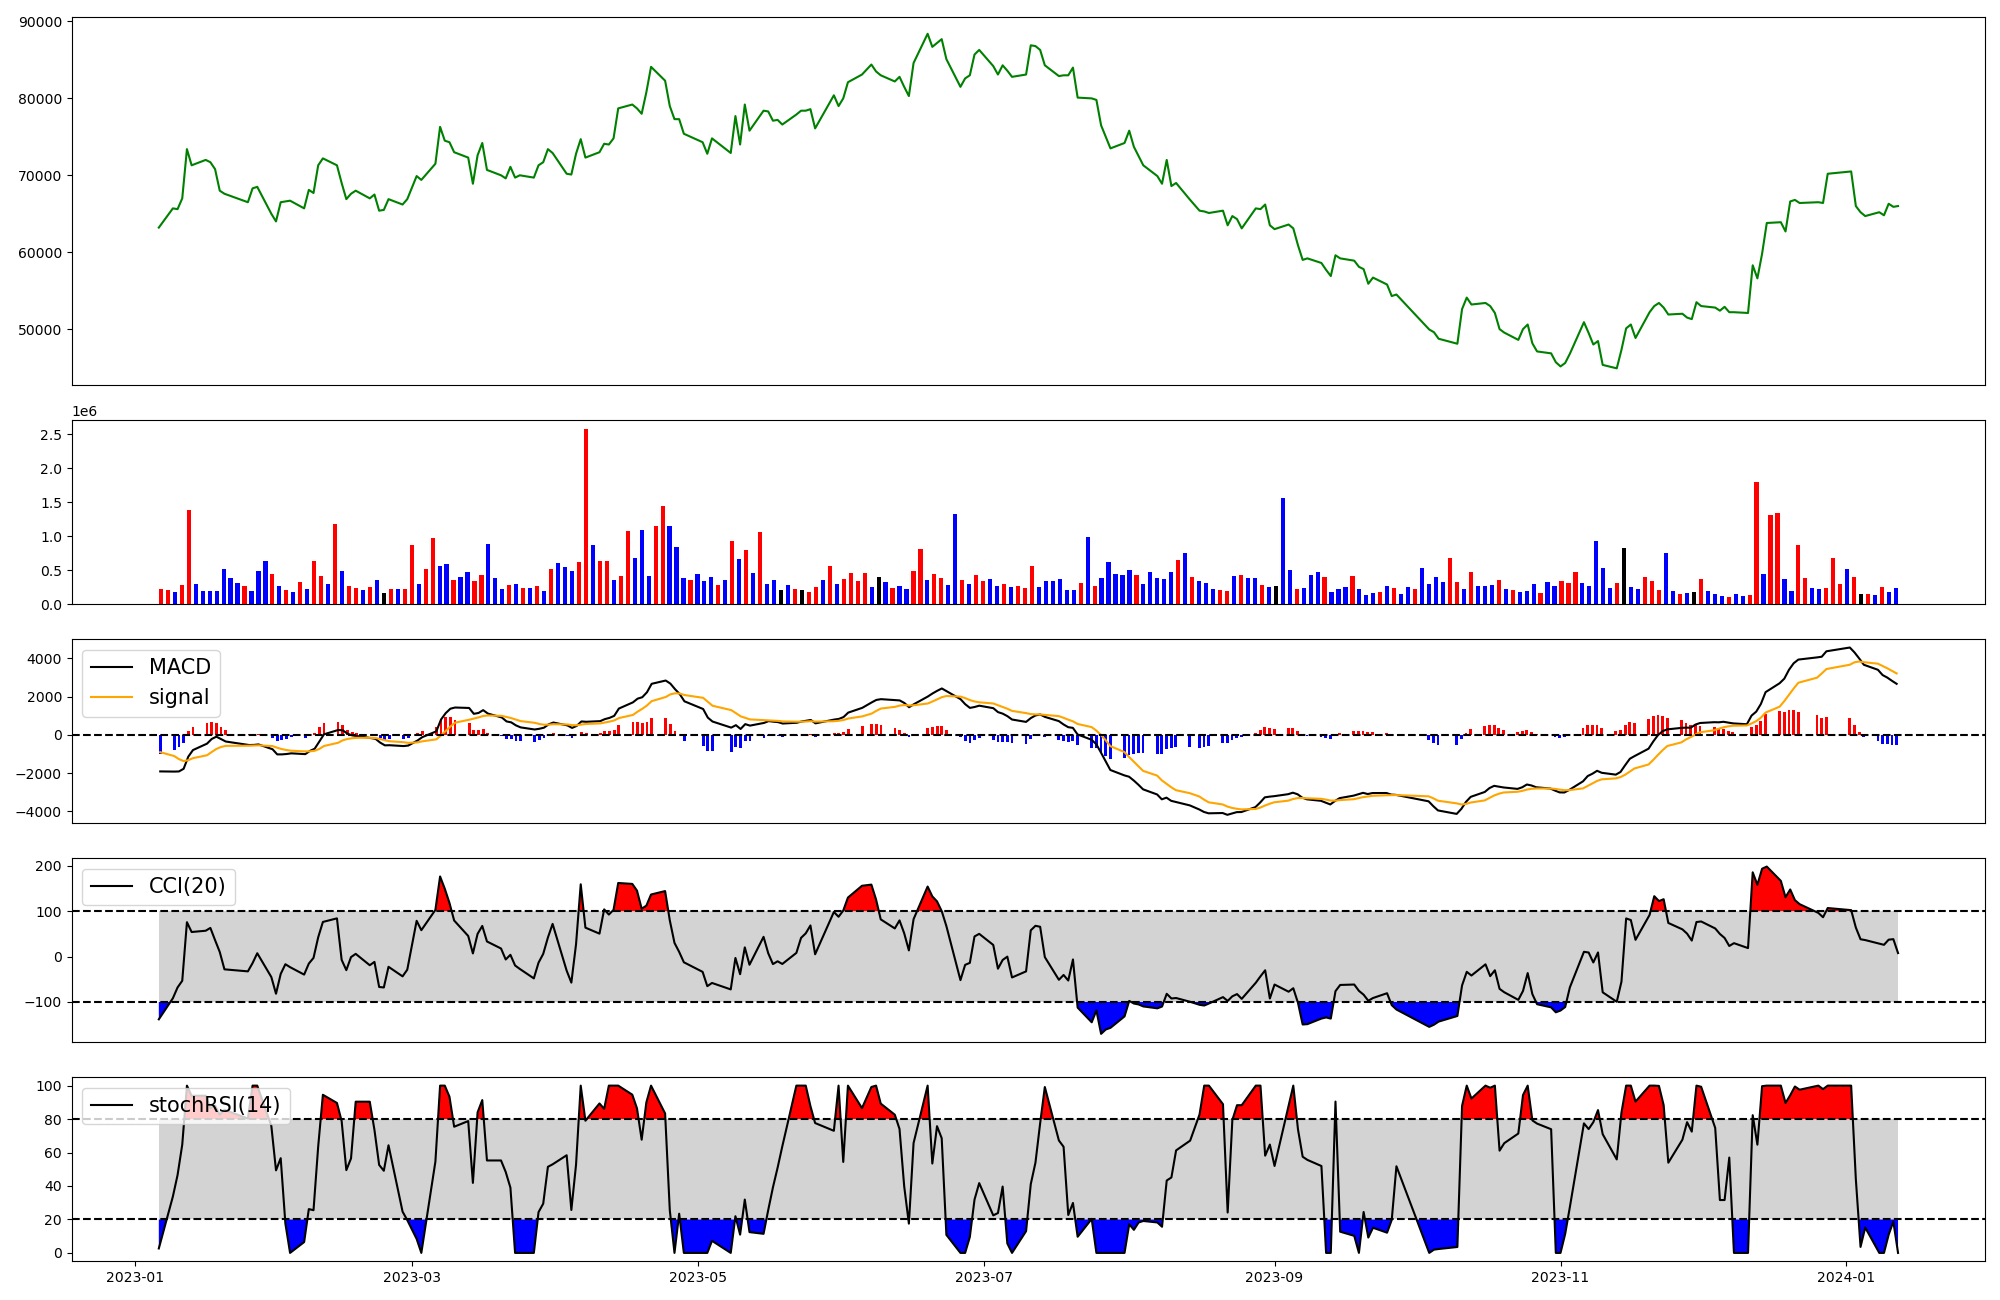Click the 90000 price axis tick label
Viewport: 2000px width, 1300px height.
point(40,22)
